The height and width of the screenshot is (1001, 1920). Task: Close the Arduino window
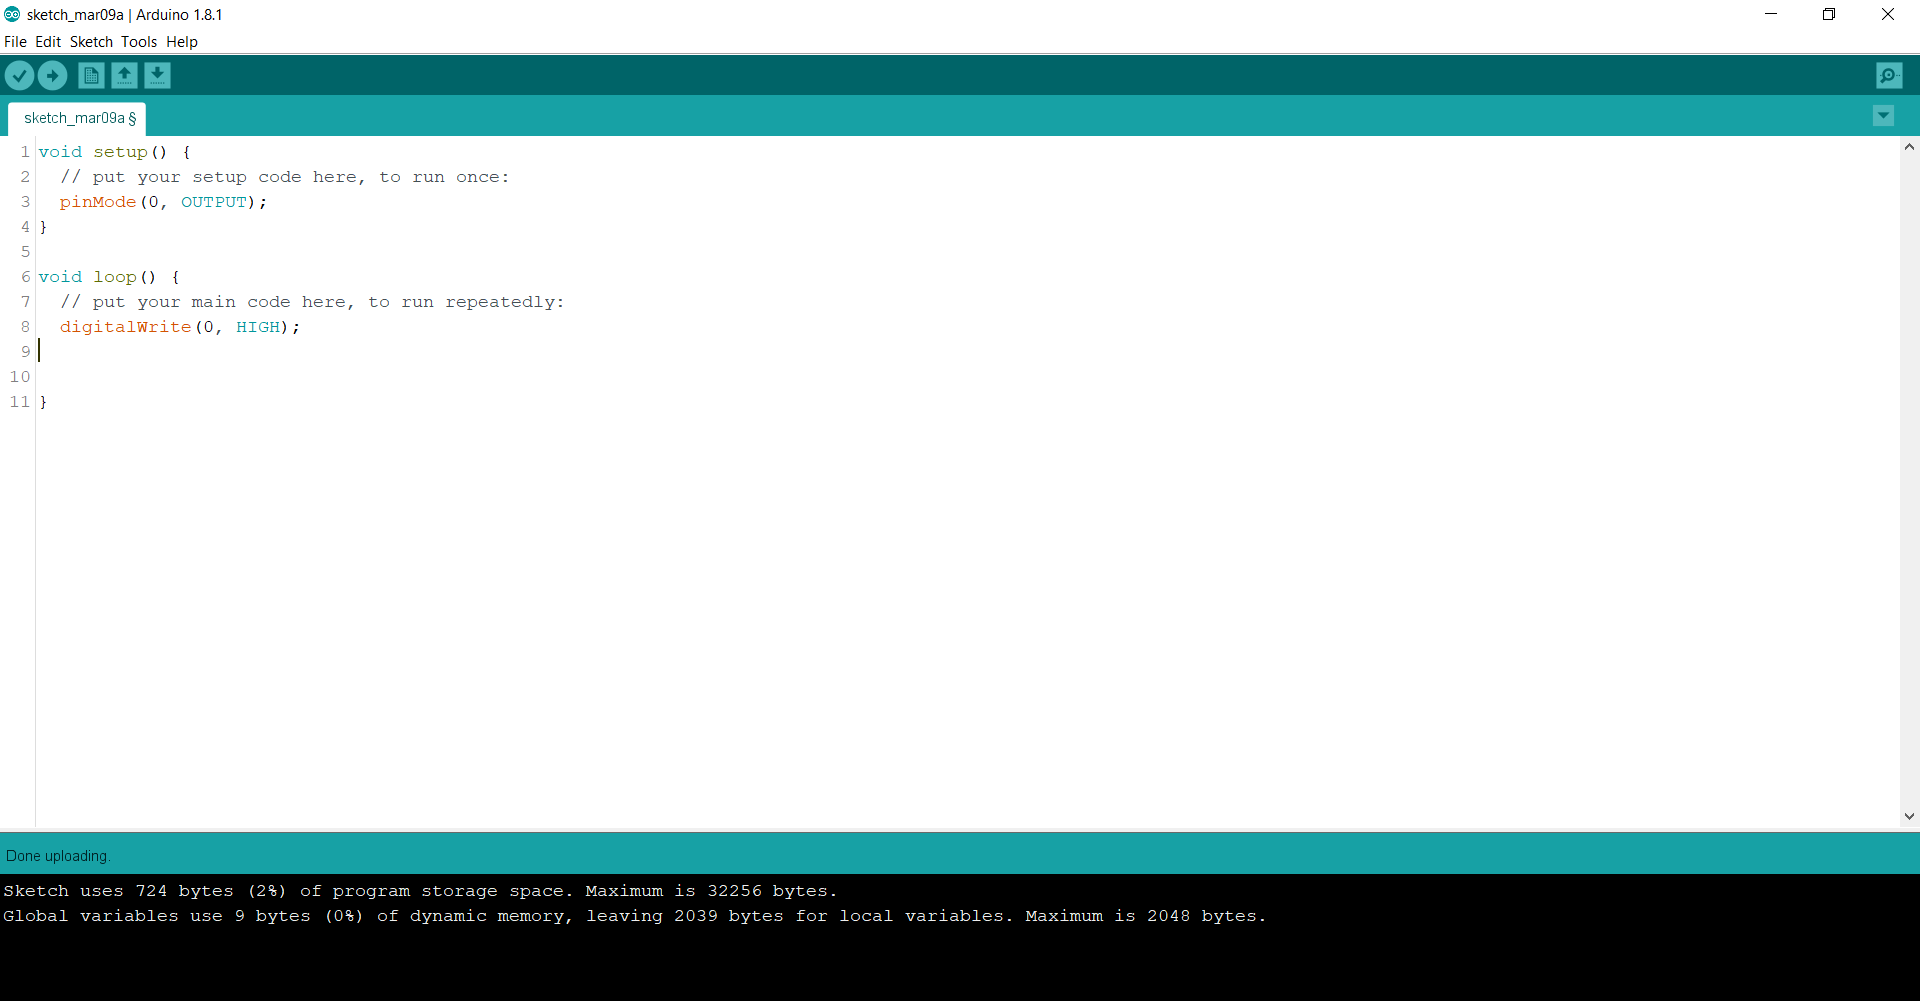tap(1888, 14)
